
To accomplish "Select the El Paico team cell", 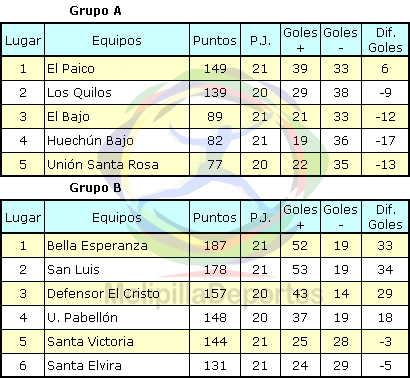I will [117, 68].
